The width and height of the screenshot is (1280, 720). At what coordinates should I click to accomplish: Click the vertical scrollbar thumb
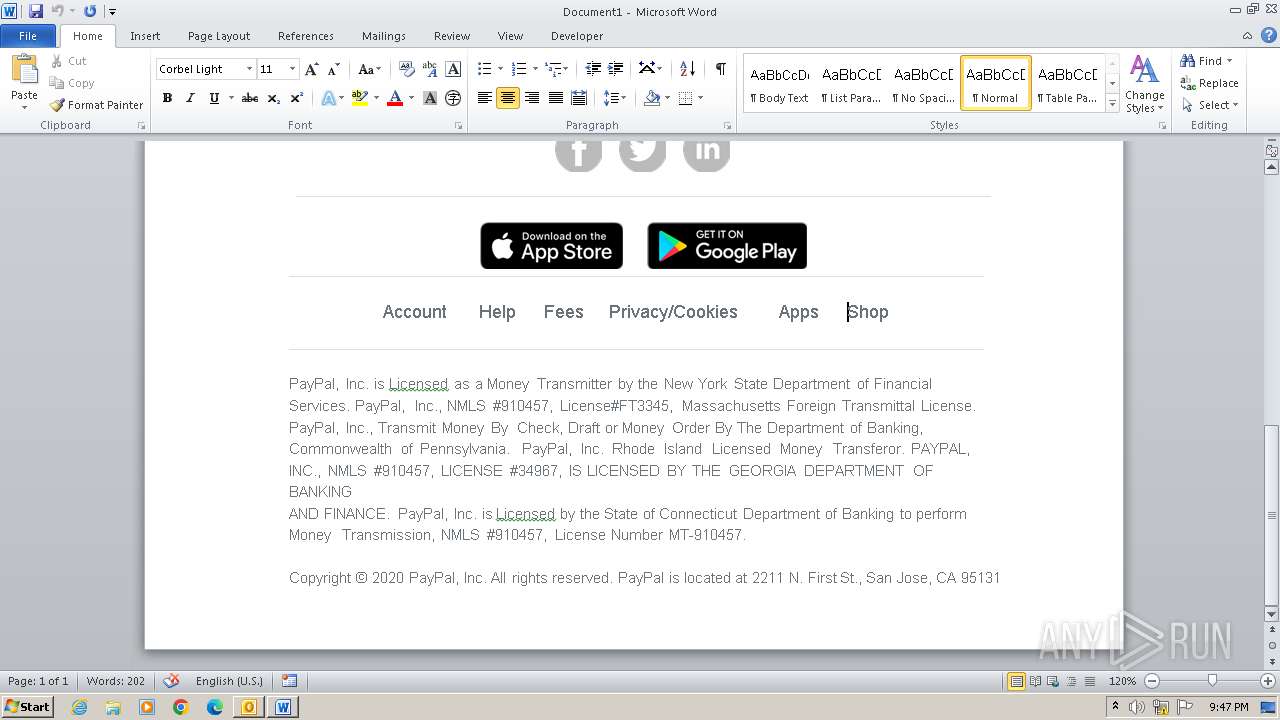[1272, 515]
